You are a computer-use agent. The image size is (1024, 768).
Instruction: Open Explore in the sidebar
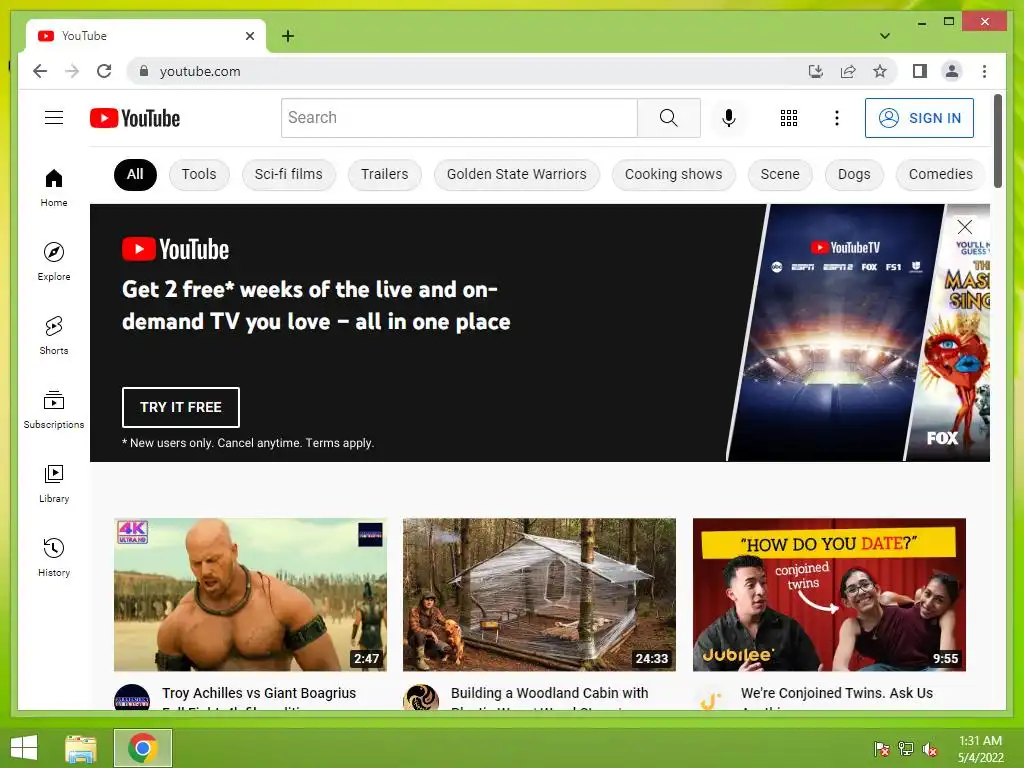tap(54, 261)
